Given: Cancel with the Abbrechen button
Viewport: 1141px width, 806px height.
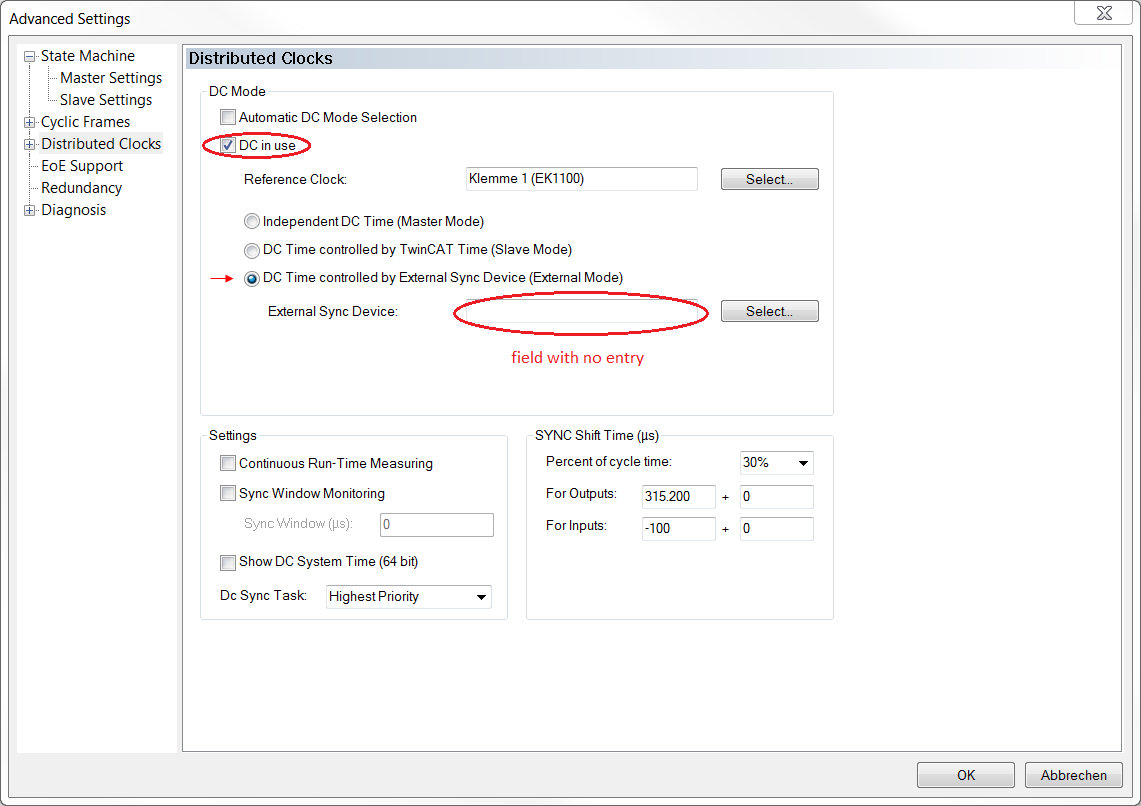Looking at the screenshot, I should (x=1073, y=775).
